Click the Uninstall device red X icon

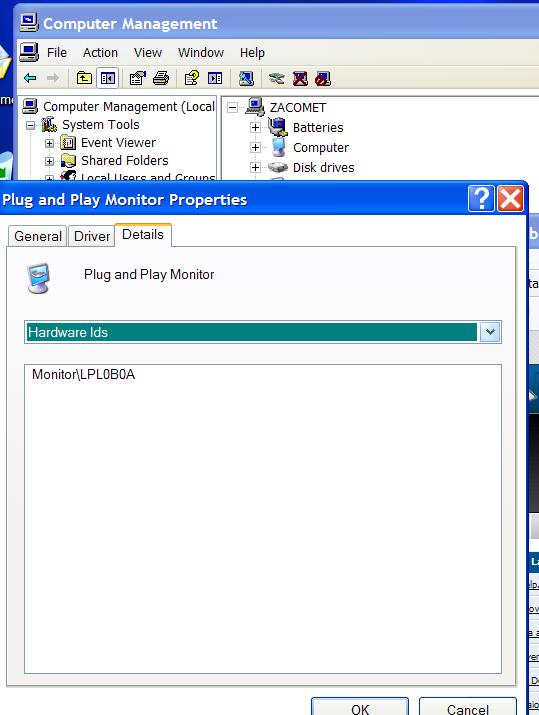coord(300,78)
